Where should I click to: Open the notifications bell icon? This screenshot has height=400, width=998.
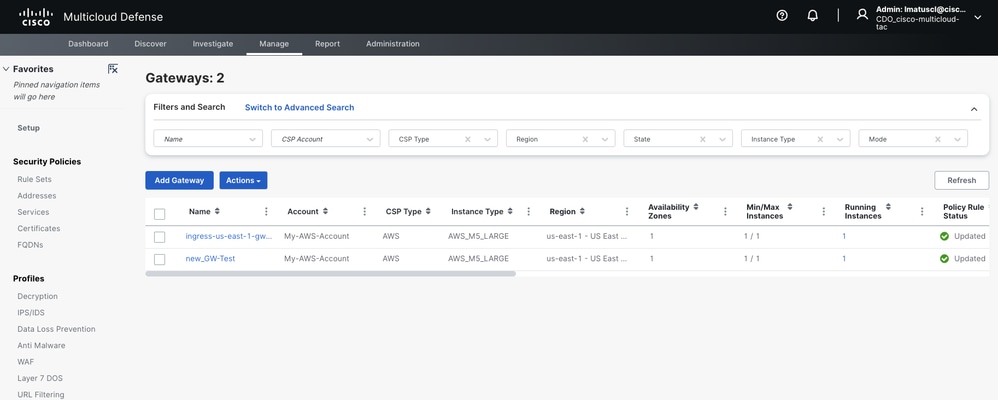pyautogui.click(x=813, y=16)
